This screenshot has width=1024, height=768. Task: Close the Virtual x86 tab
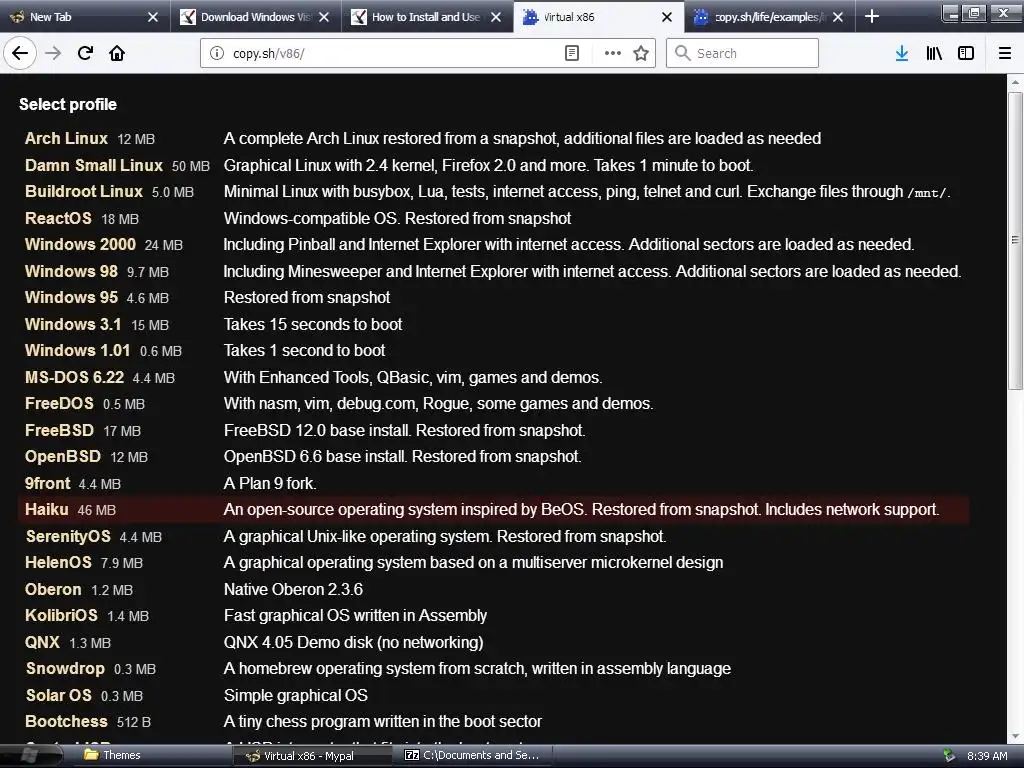pyautogui.click(x=667, y=17)
